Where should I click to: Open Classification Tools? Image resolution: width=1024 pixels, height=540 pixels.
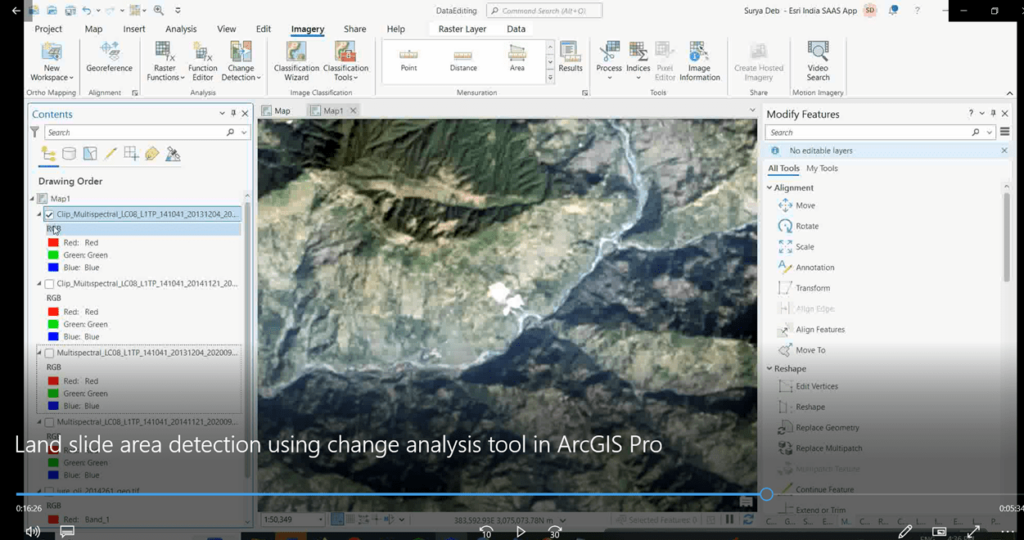click(x=345, y=61)
